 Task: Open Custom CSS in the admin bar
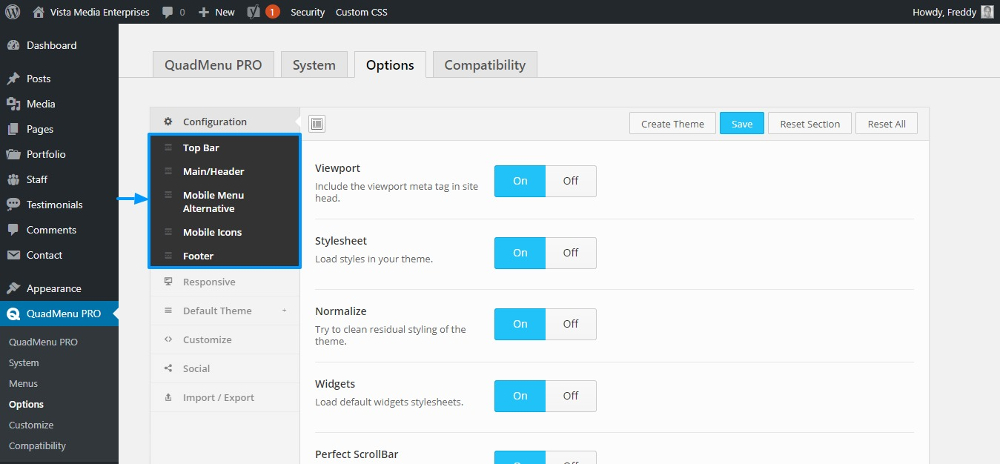pyautogui.click(x=361, y=12)
